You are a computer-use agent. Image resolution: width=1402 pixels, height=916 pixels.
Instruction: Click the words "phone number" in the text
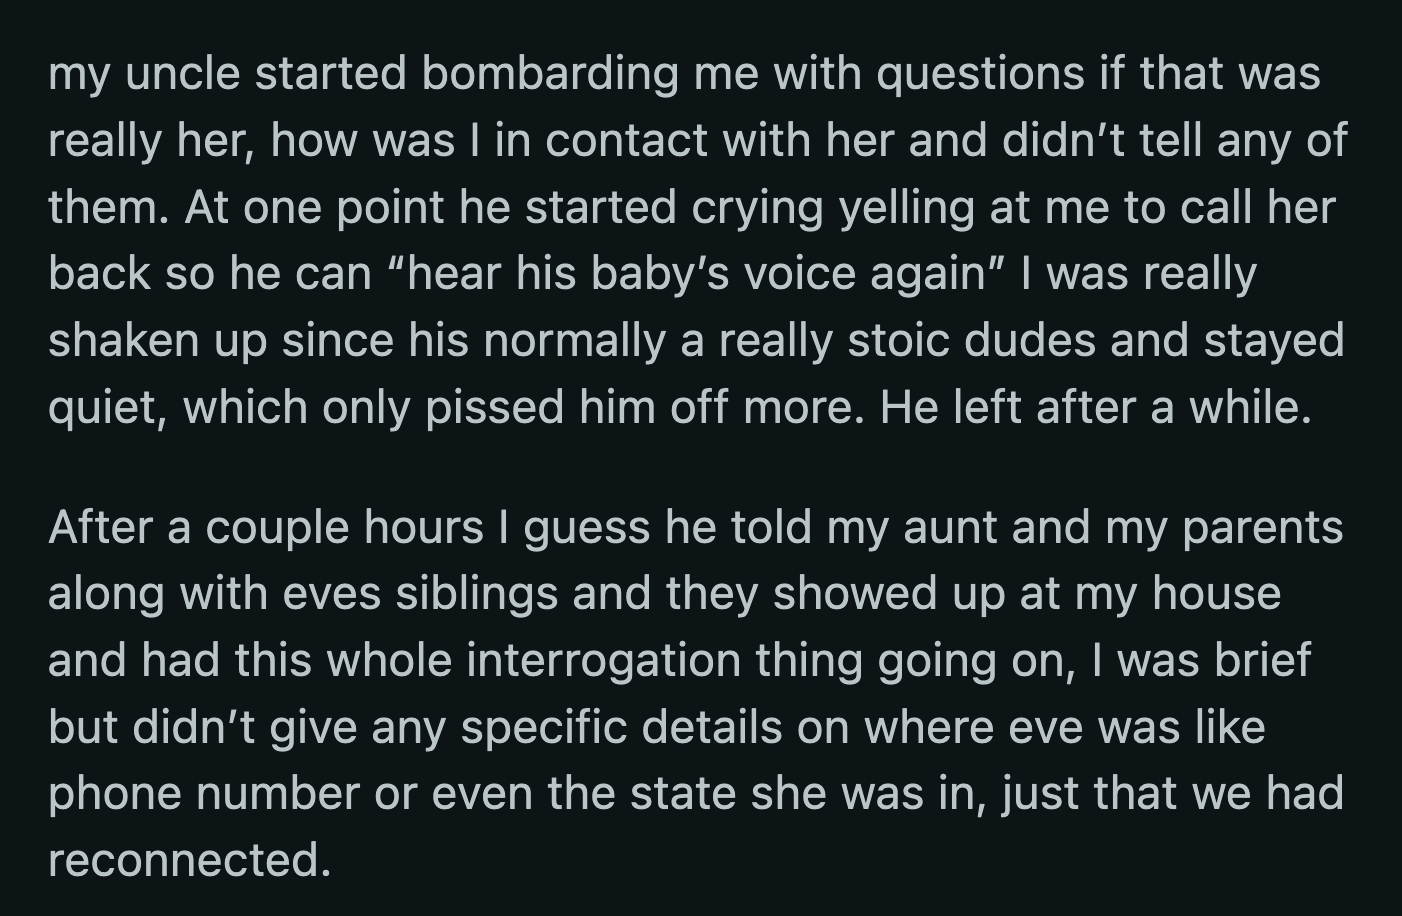click(204, 794)
